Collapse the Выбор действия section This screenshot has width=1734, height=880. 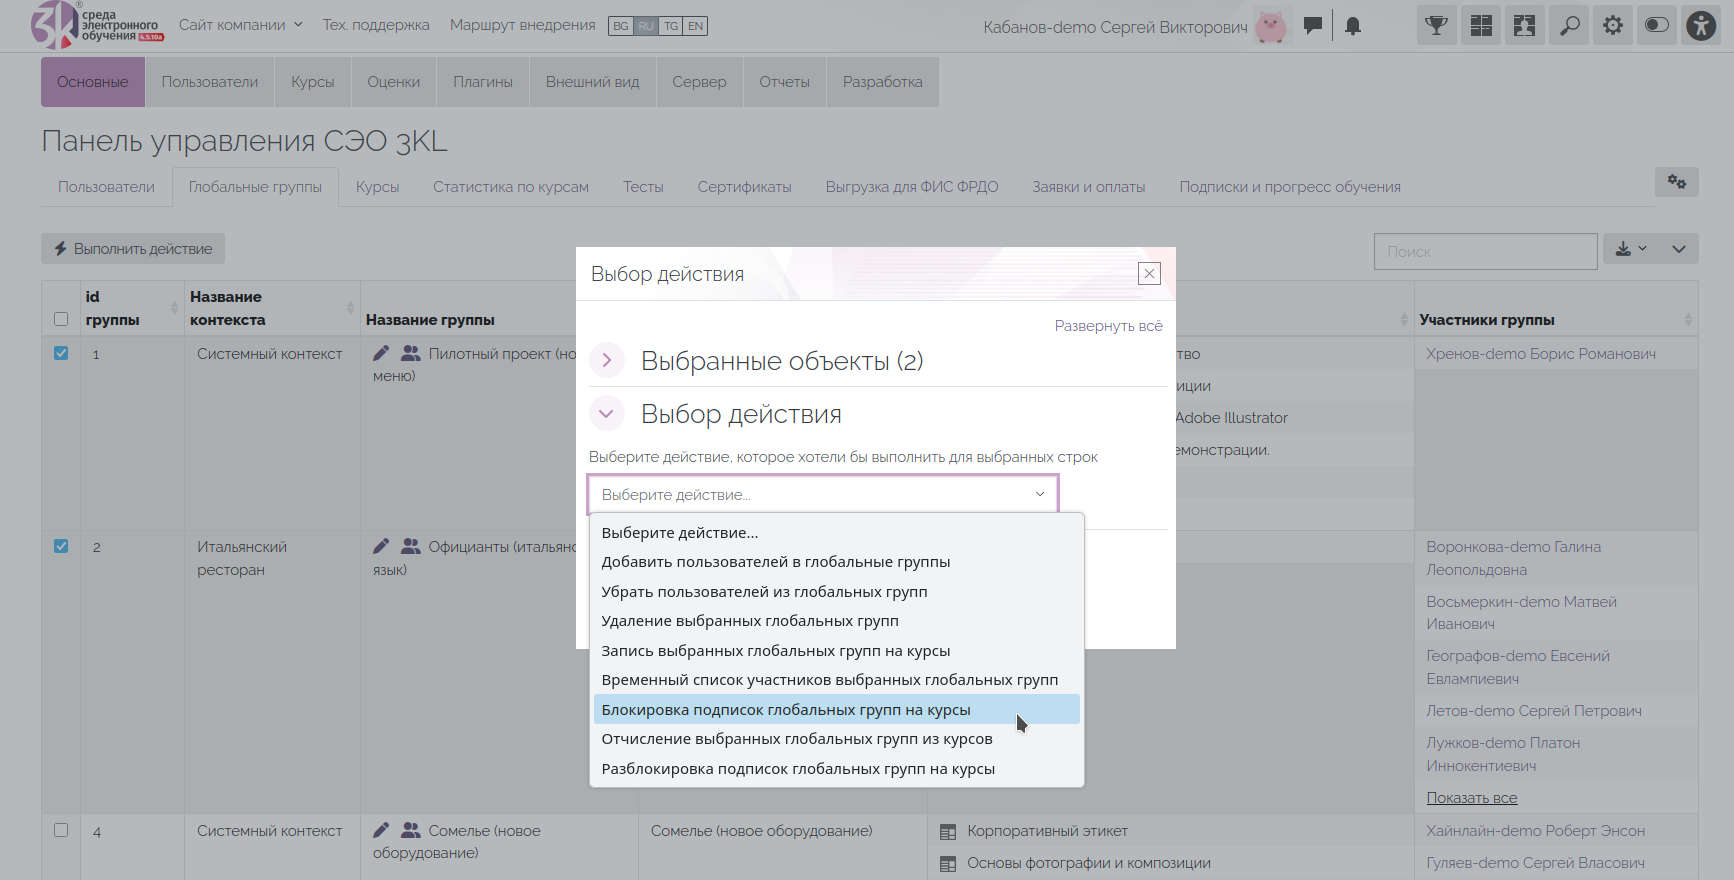(607, 414)
